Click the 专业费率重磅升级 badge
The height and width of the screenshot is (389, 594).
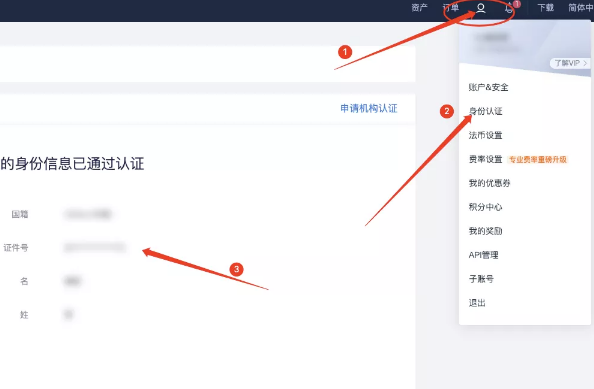tap(538, 159)
